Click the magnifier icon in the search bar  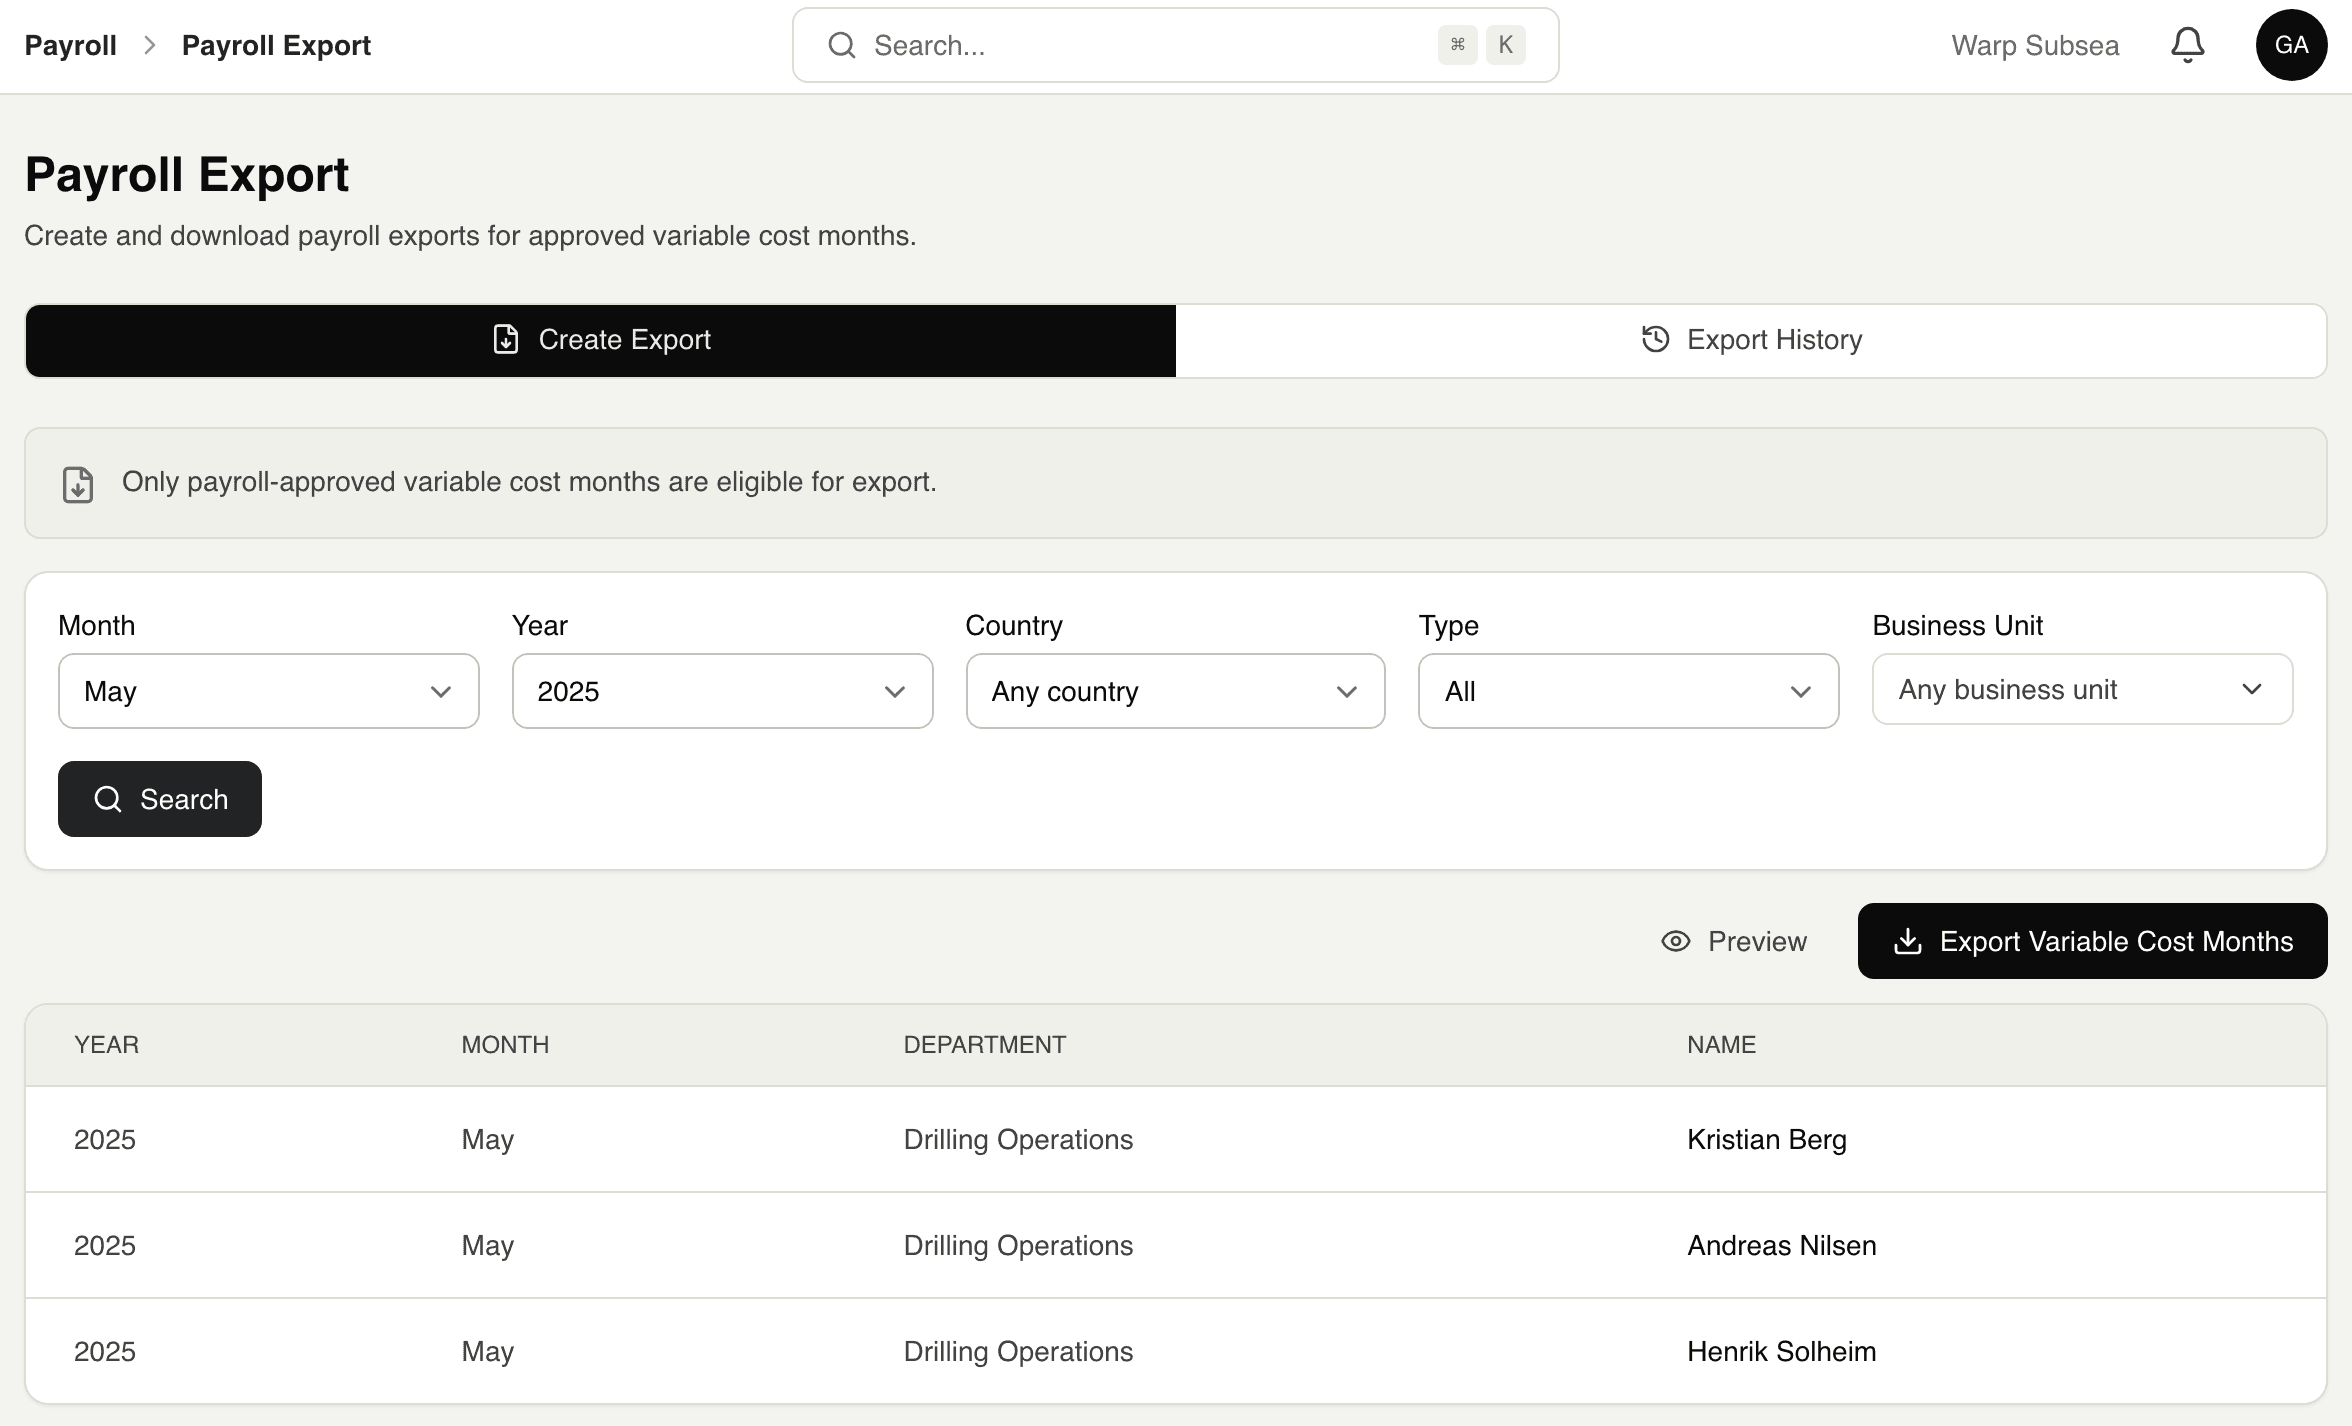point(842,45)
